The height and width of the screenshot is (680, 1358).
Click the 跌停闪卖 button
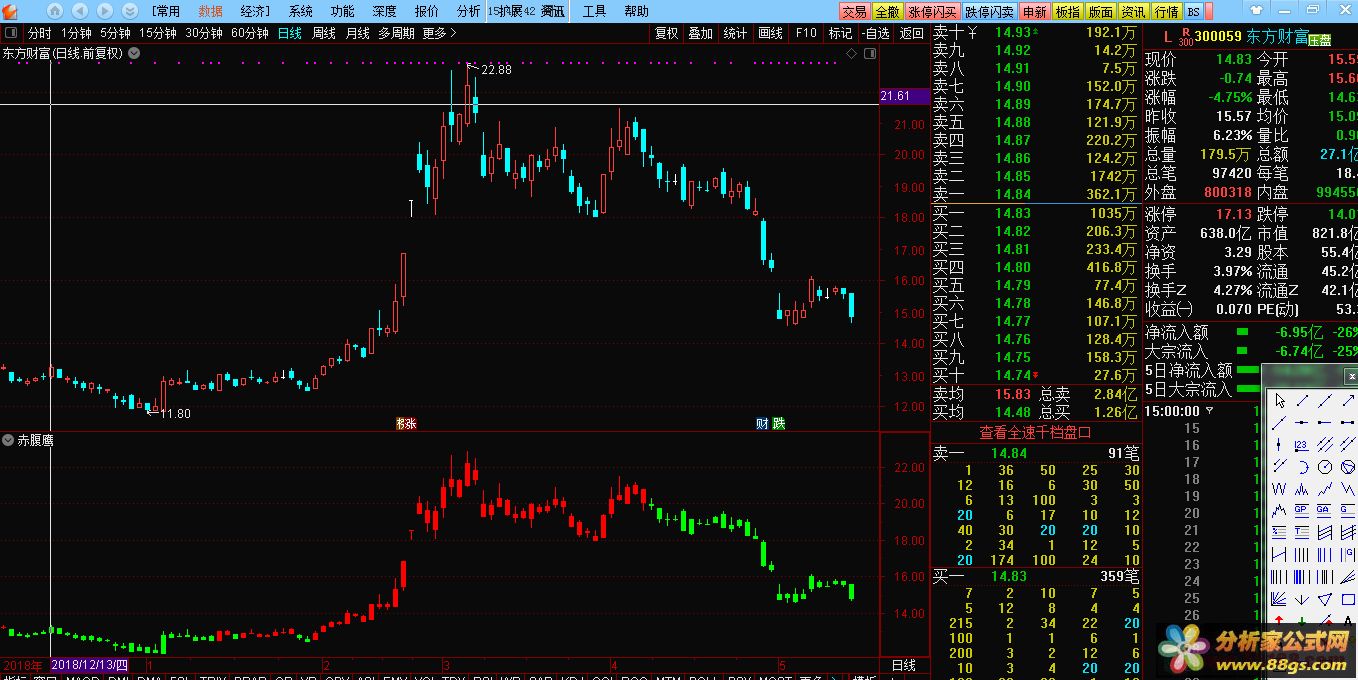click(989, 12)
